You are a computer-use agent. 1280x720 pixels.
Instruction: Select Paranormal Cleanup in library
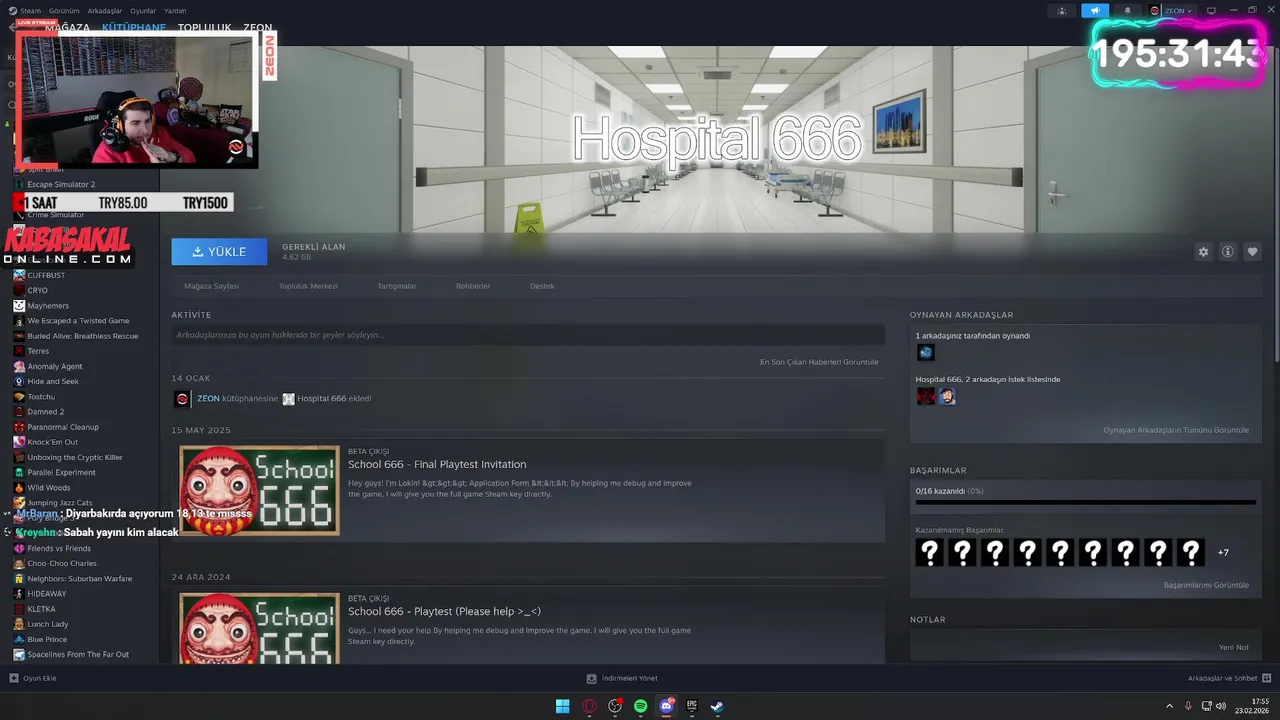click(x=63, y=427)
